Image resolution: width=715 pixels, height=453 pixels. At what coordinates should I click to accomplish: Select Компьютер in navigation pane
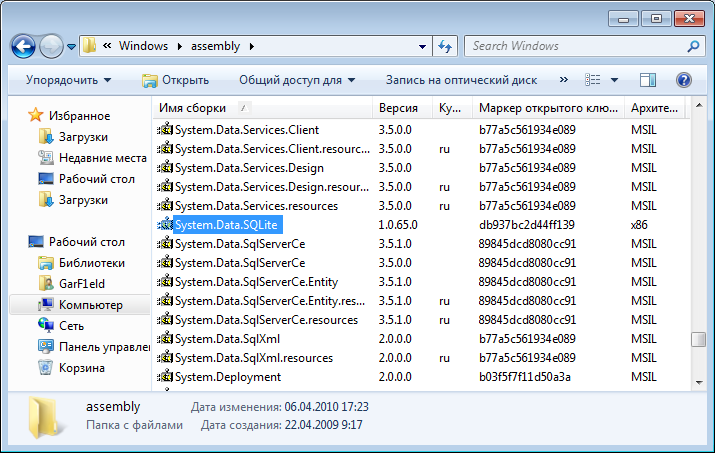pyautogui.click(x=81, y=305)
